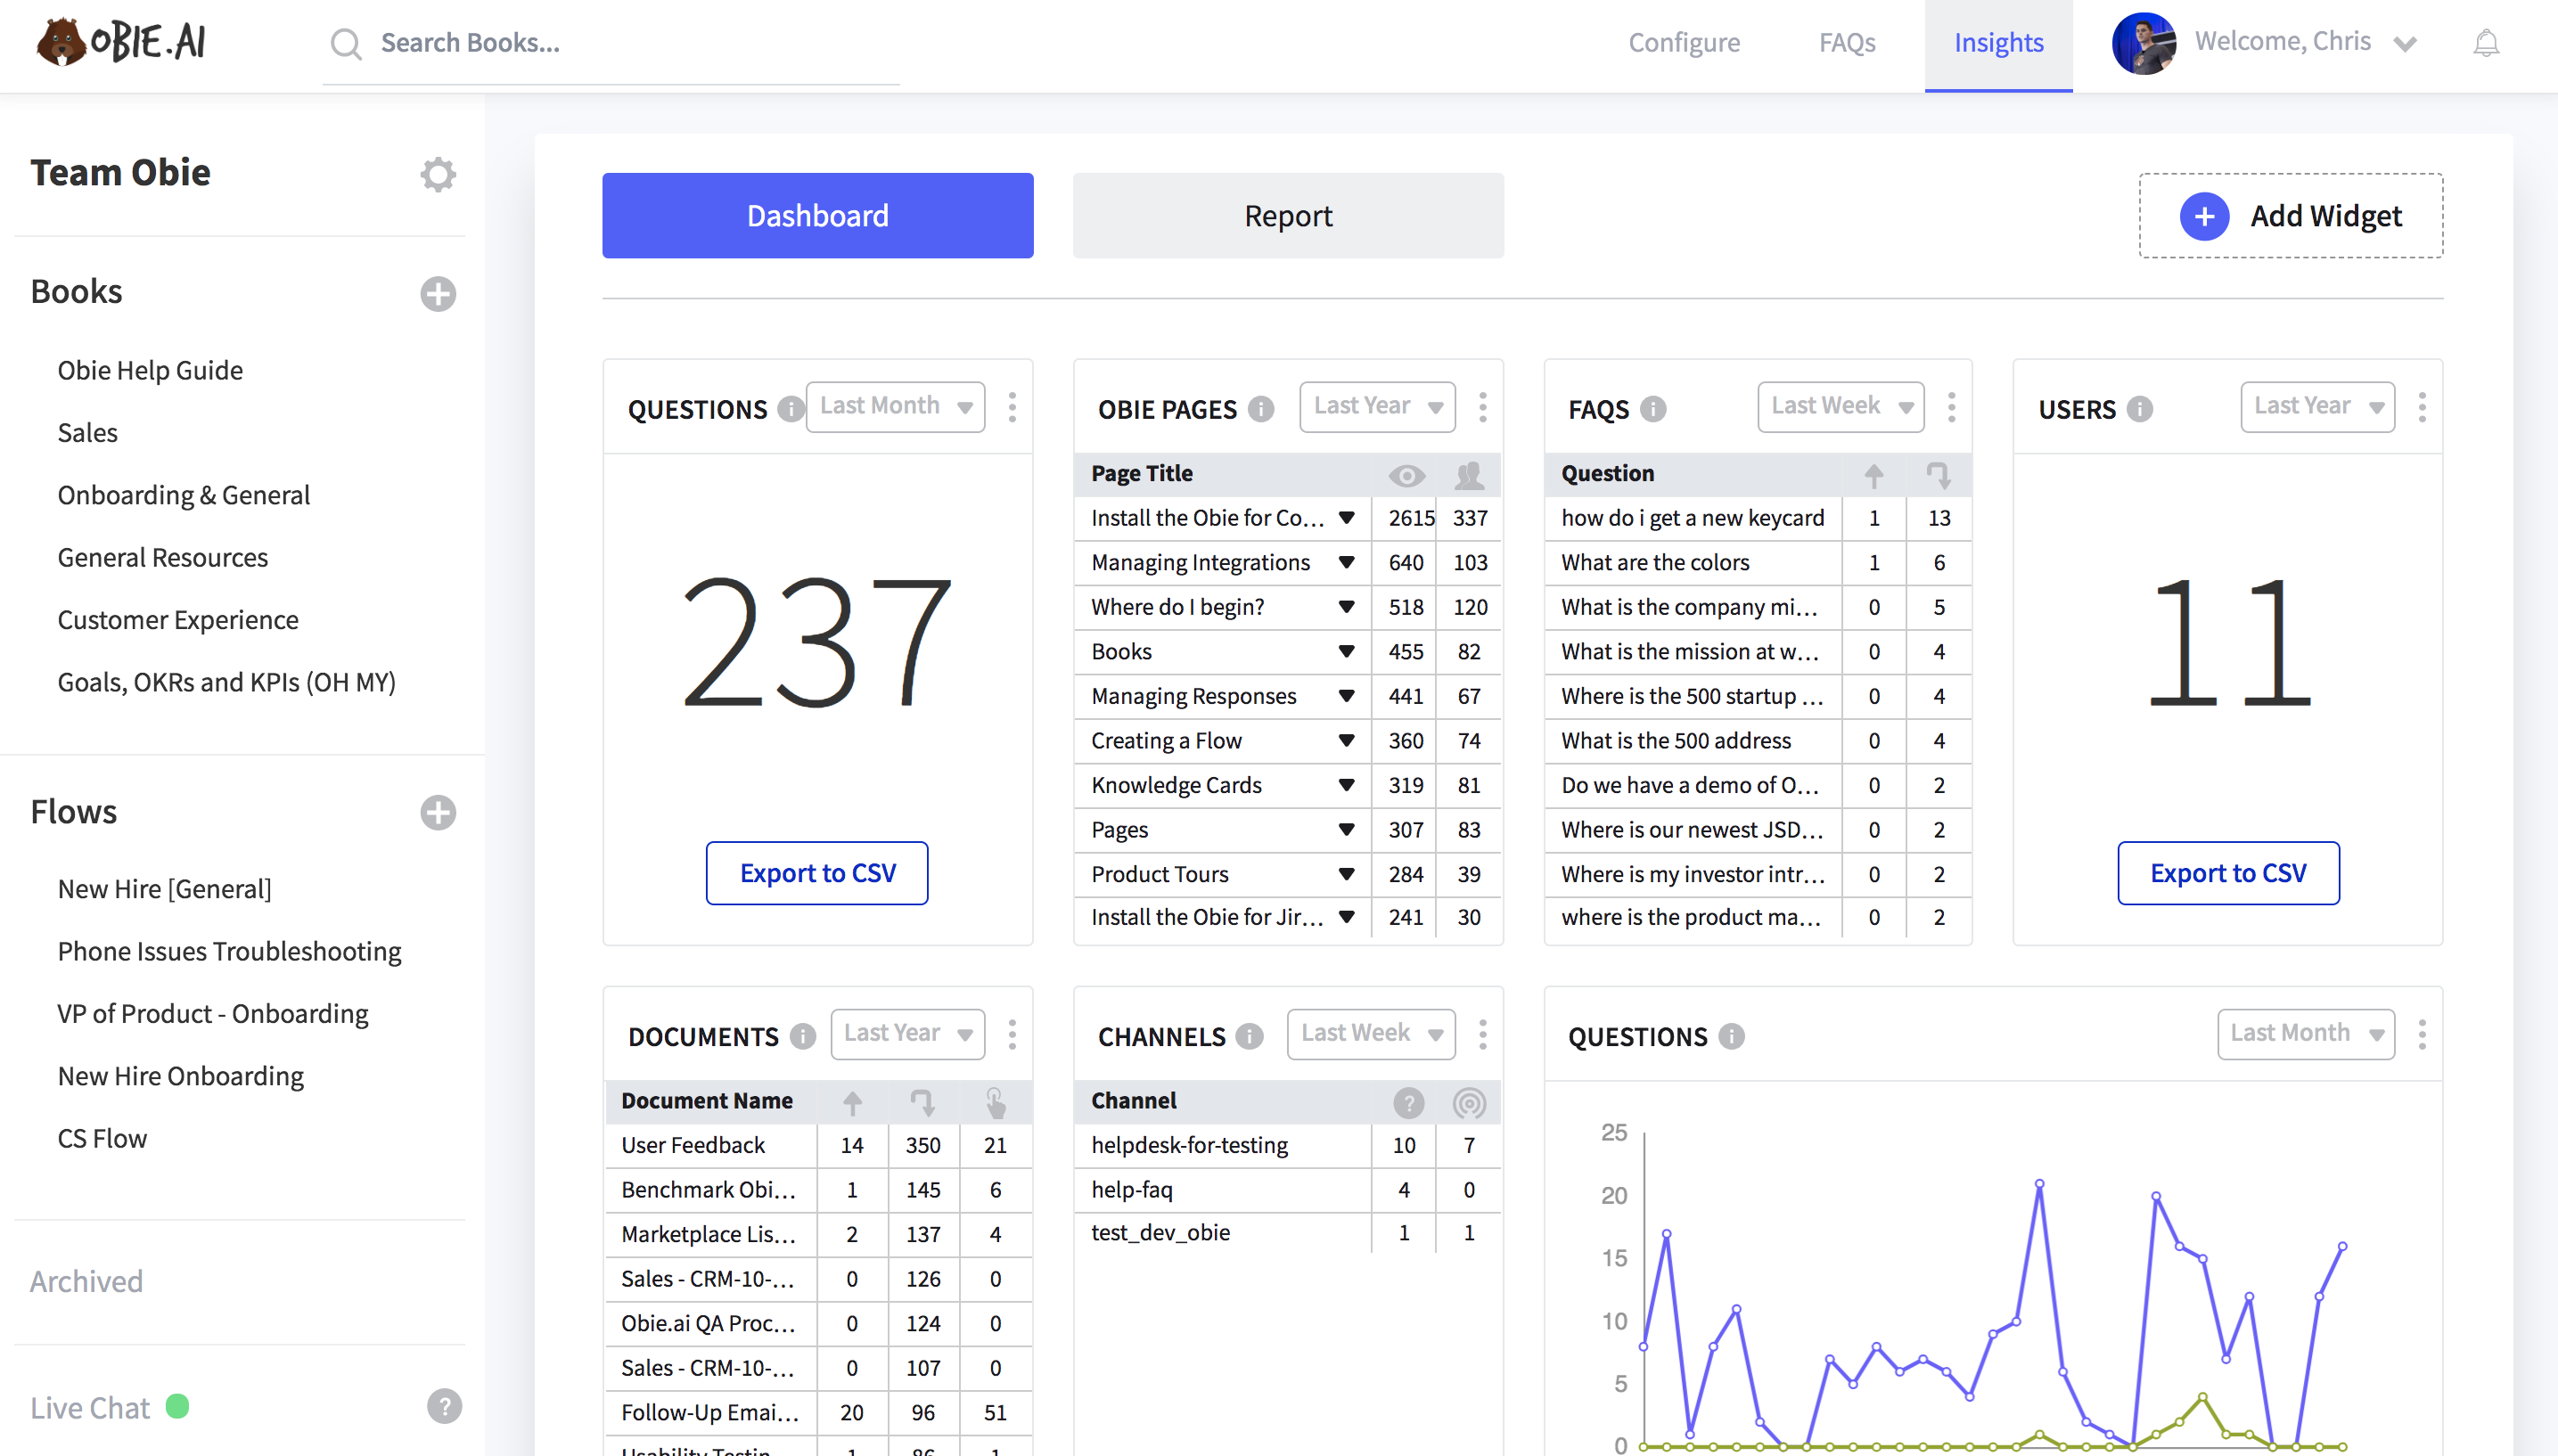Click Chris's profile avatar photo
This screenshot has height=1456, width=2558.
[x=2143, y=43]
